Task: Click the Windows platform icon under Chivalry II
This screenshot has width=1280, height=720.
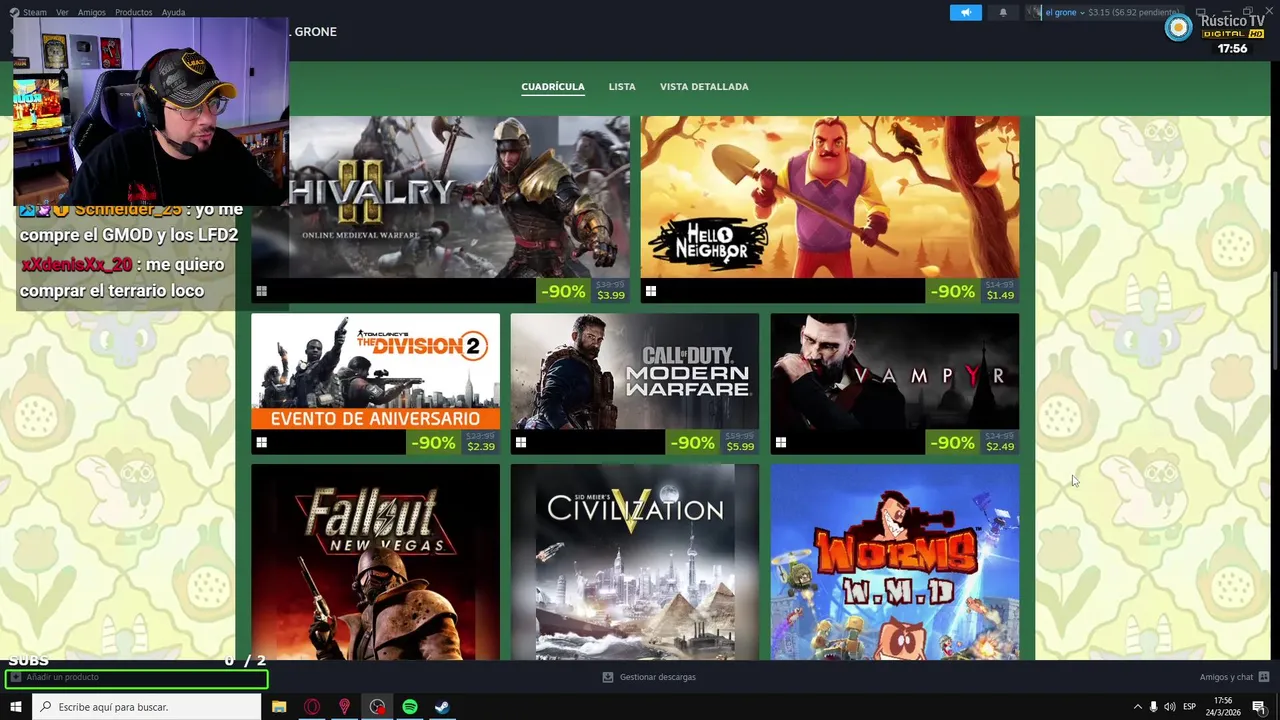Action: [261, 291]
